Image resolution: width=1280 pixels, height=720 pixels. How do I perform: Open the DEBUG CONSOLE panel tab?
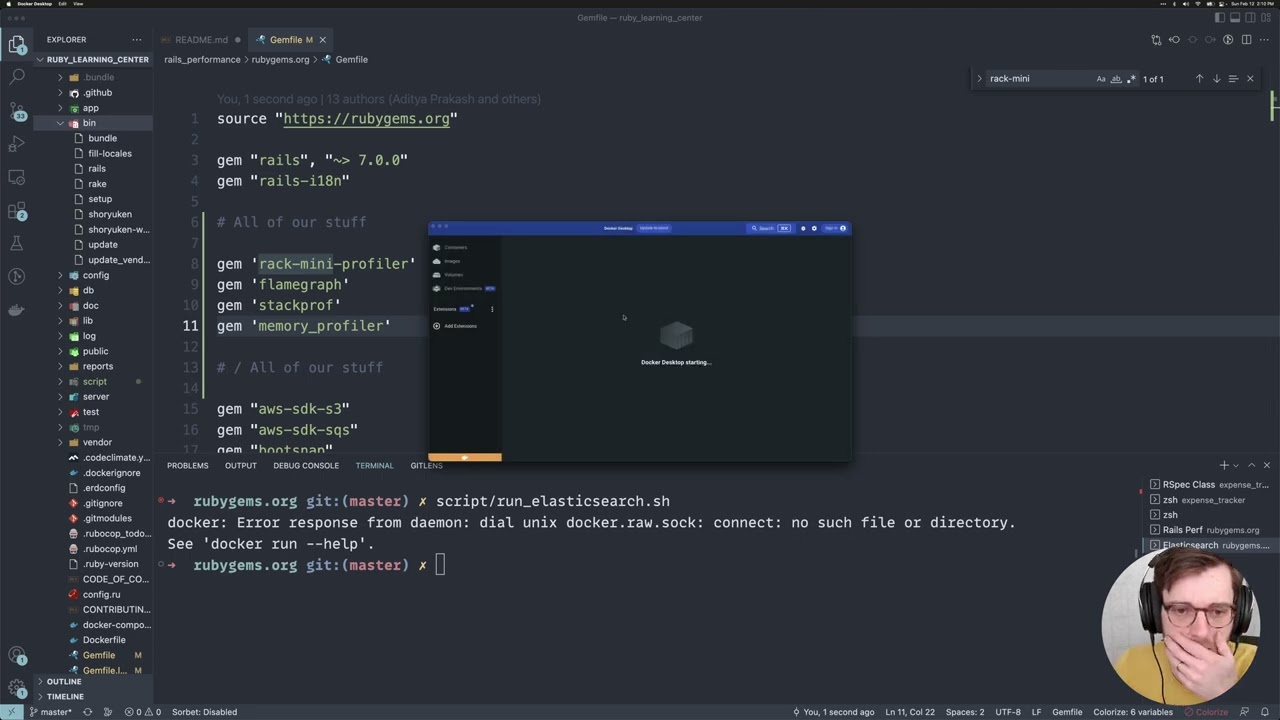tap(306, 465)
